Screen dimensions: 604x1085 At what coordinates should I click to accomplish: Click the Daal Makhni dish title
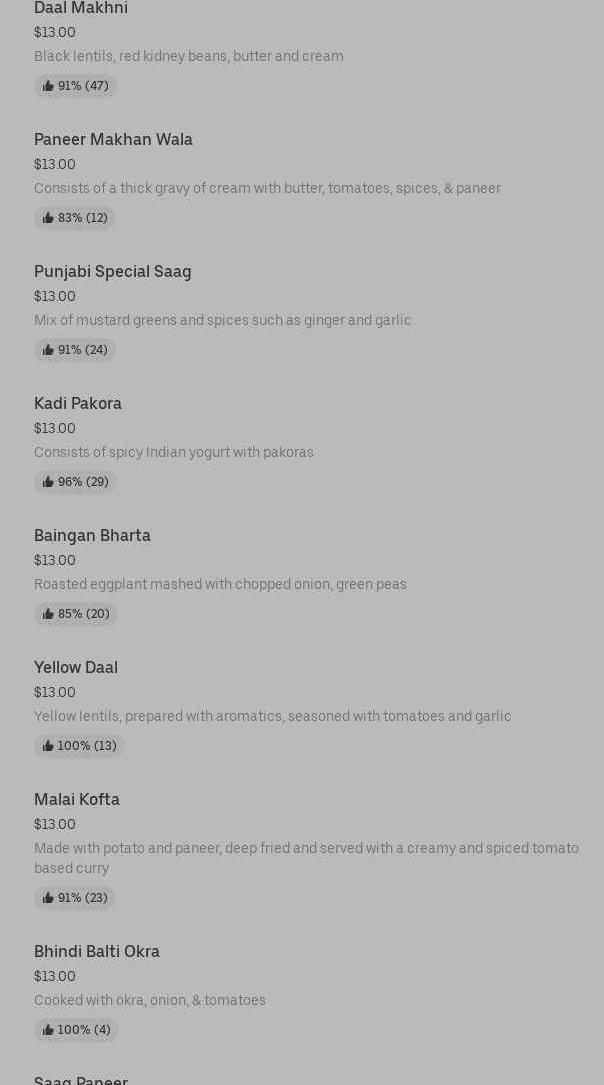tap(81, 9)
